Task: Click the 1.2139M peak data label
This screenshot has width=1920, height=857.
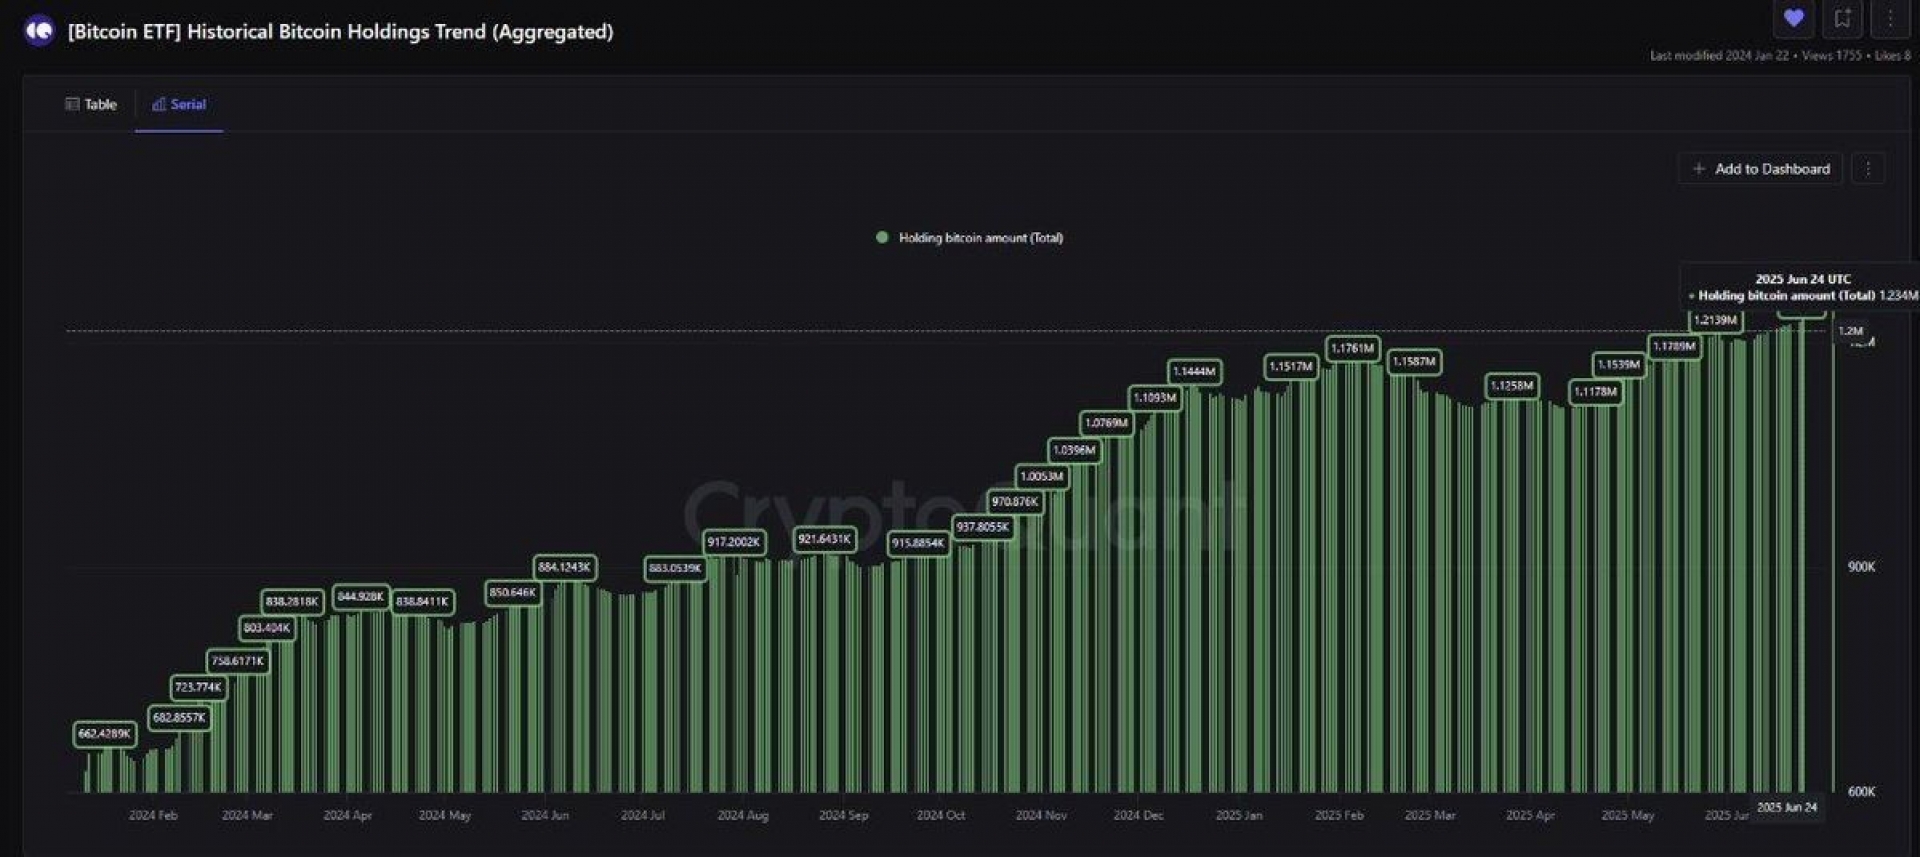Action: click(1715, 320)
